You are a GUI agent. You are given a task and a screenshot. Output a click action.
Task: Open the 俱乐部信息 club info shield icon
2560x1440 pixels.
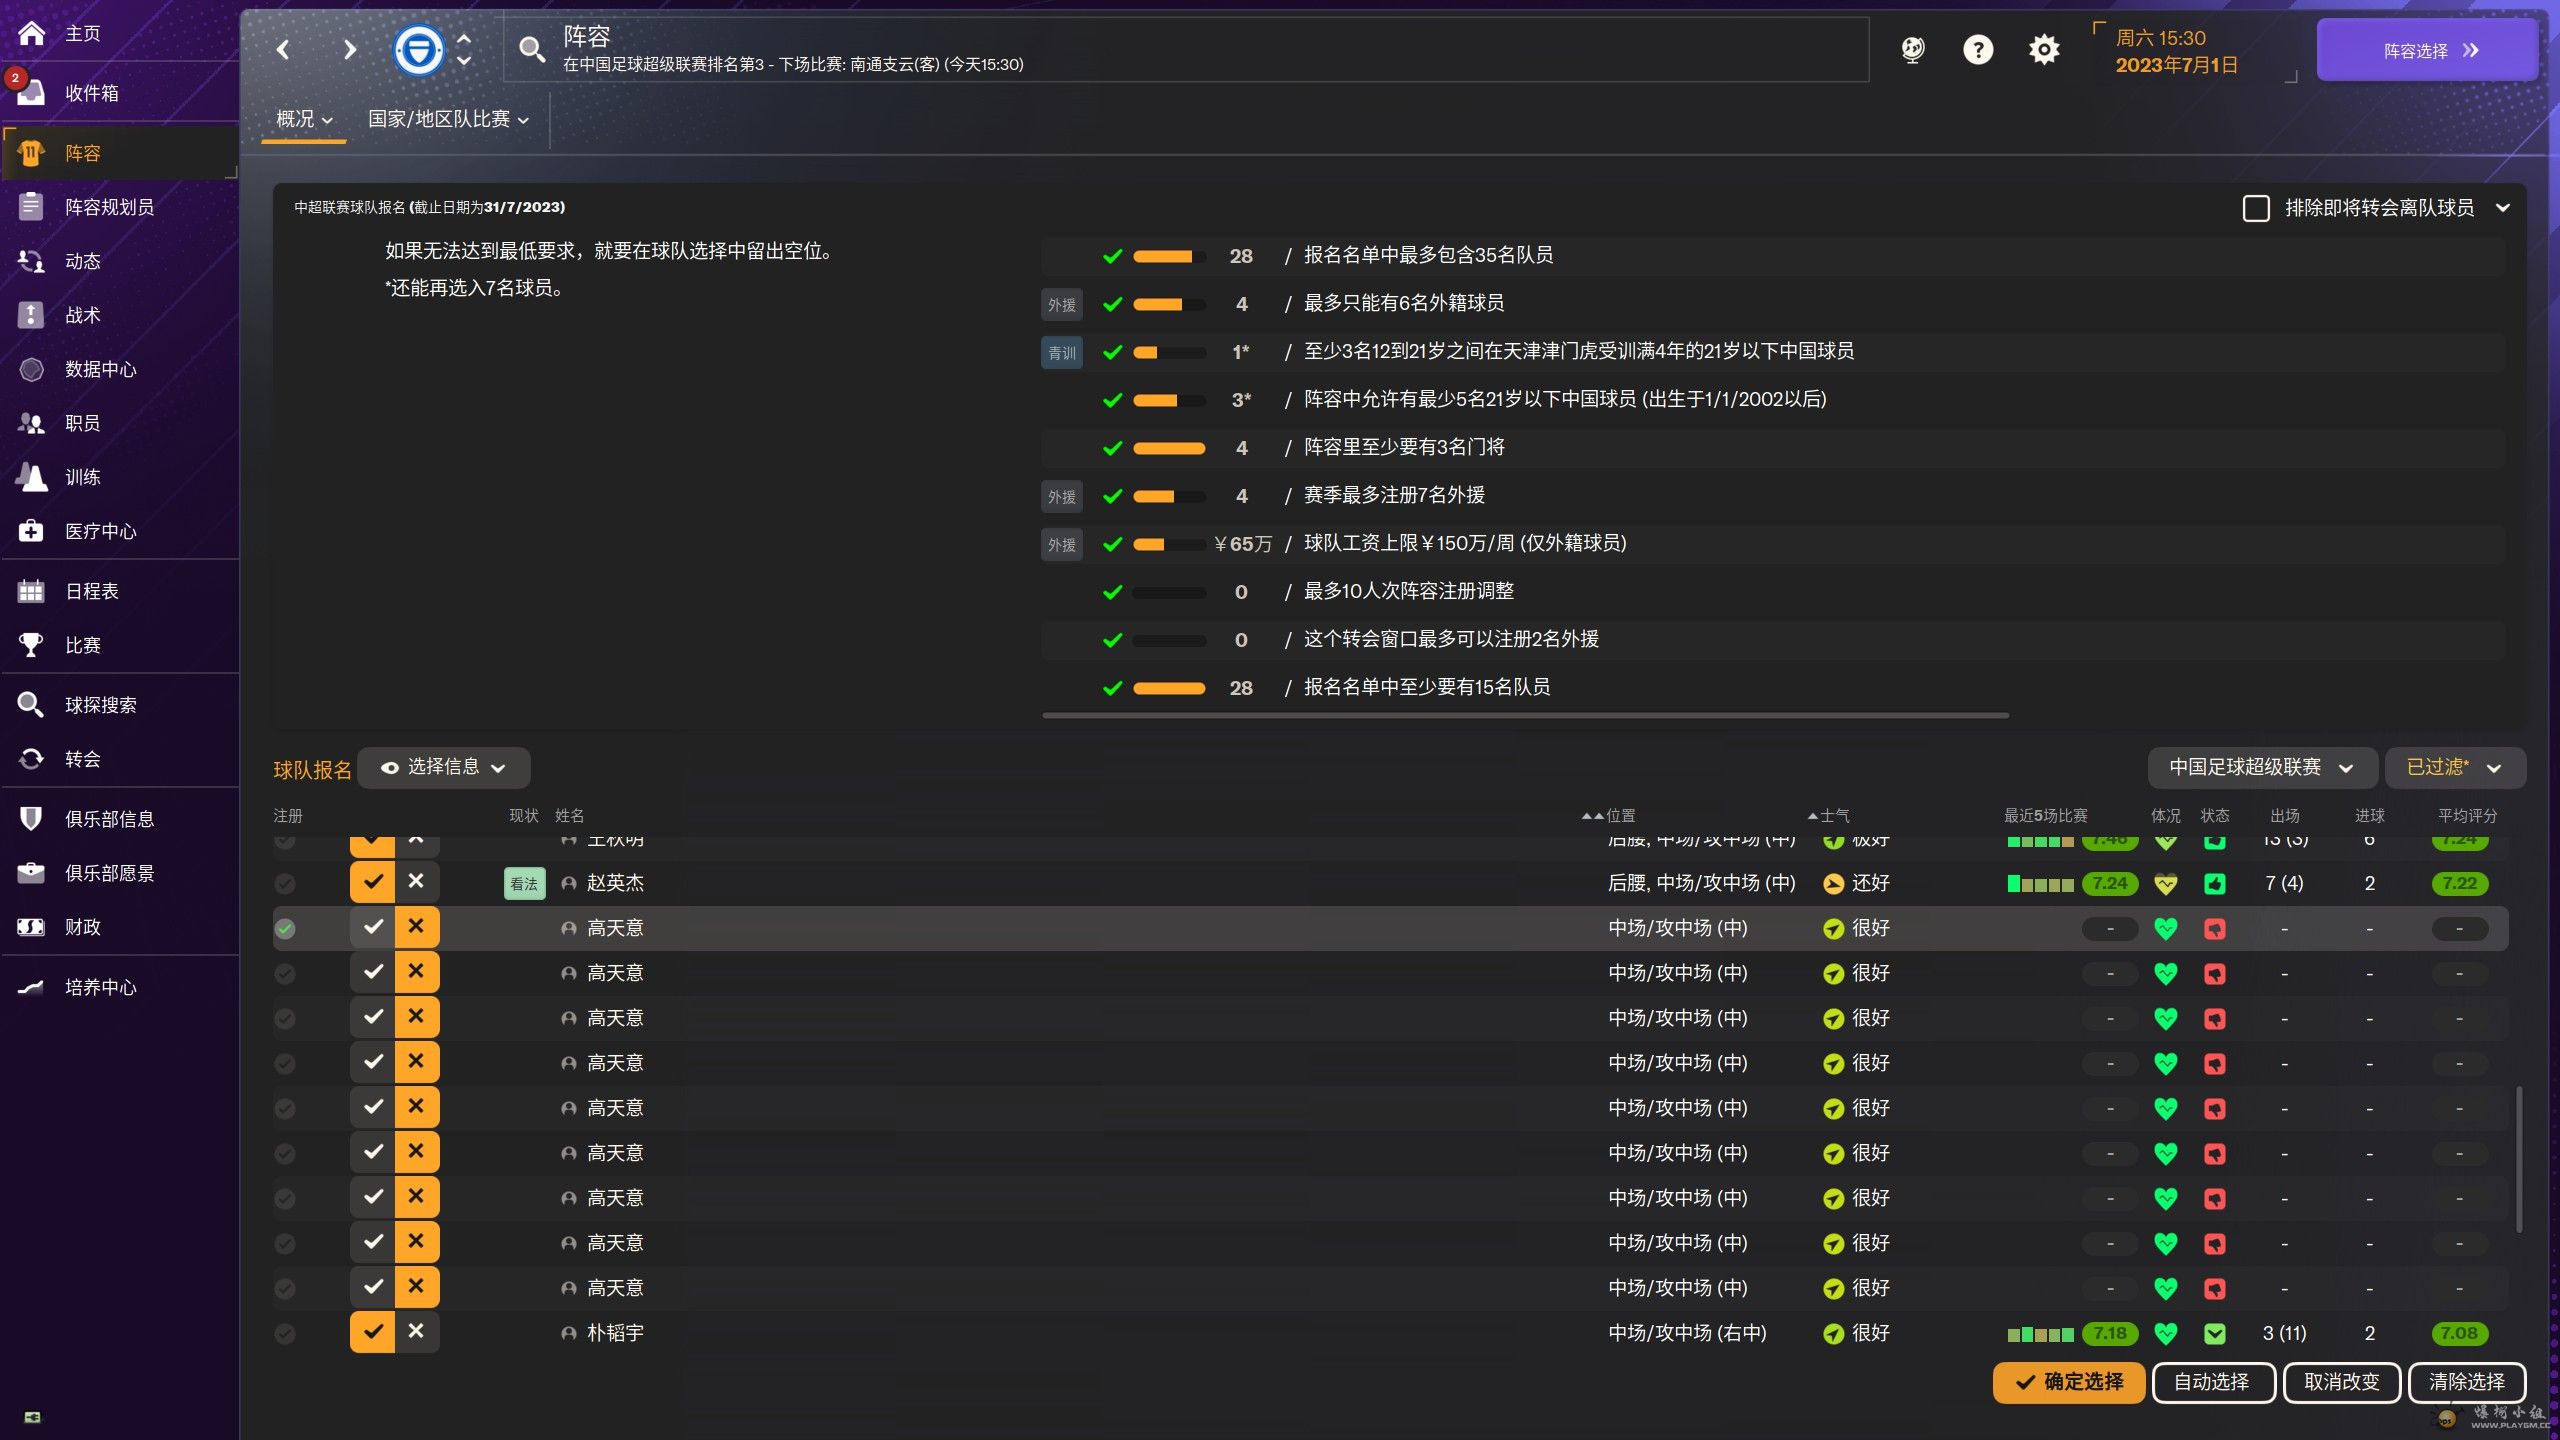pyautogui.click(x=31, y=819)
